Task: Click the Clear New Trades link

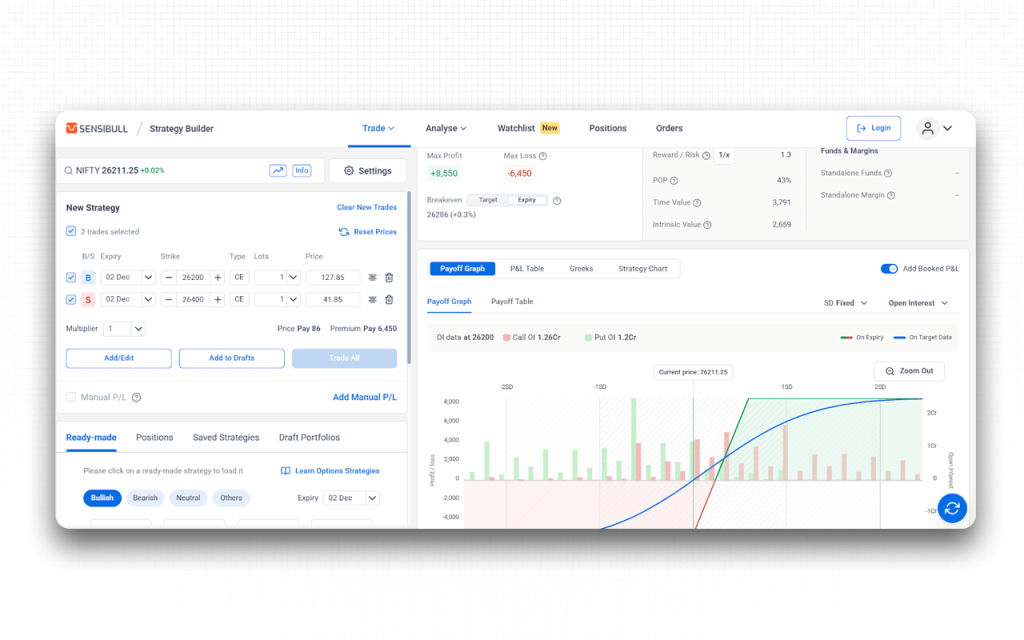Action: 366,207
